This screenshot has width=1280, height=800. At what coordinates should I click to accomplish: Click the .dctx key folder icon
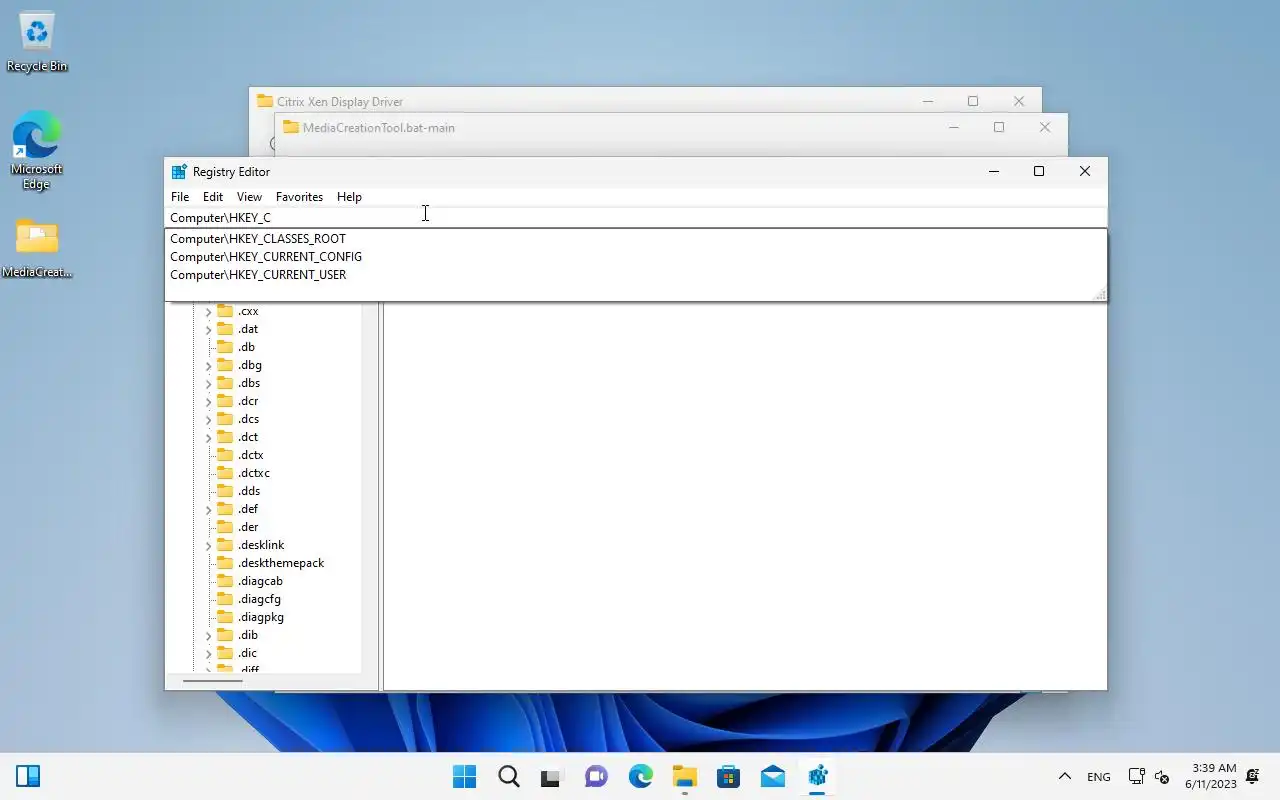(x=225, y=455)
